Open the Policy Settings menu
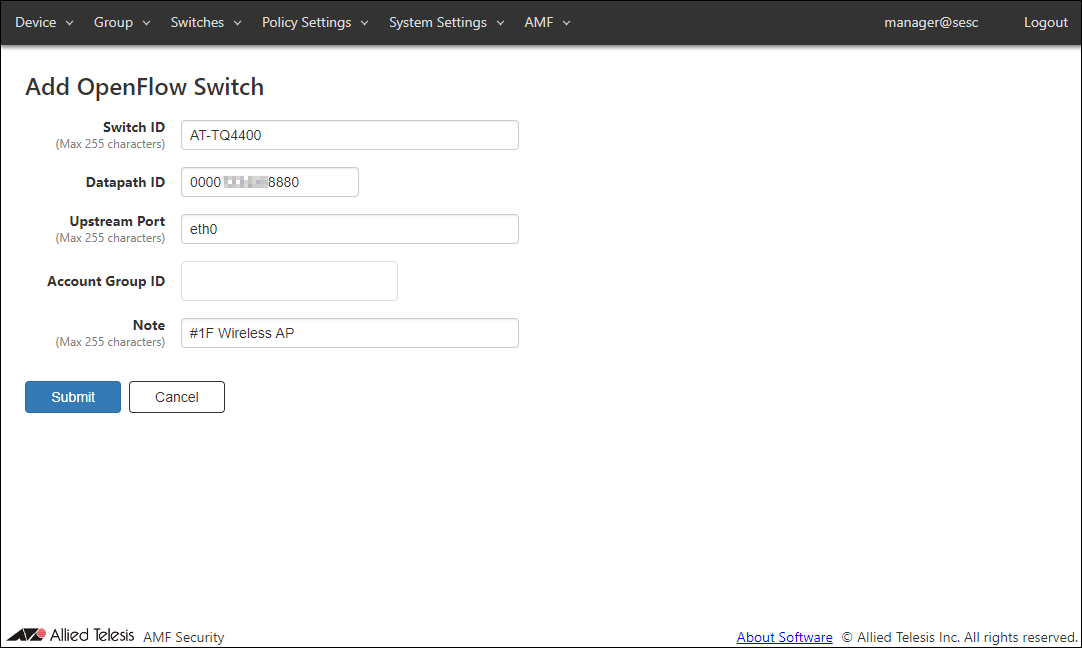1082x648 pixels. [314, 23]
